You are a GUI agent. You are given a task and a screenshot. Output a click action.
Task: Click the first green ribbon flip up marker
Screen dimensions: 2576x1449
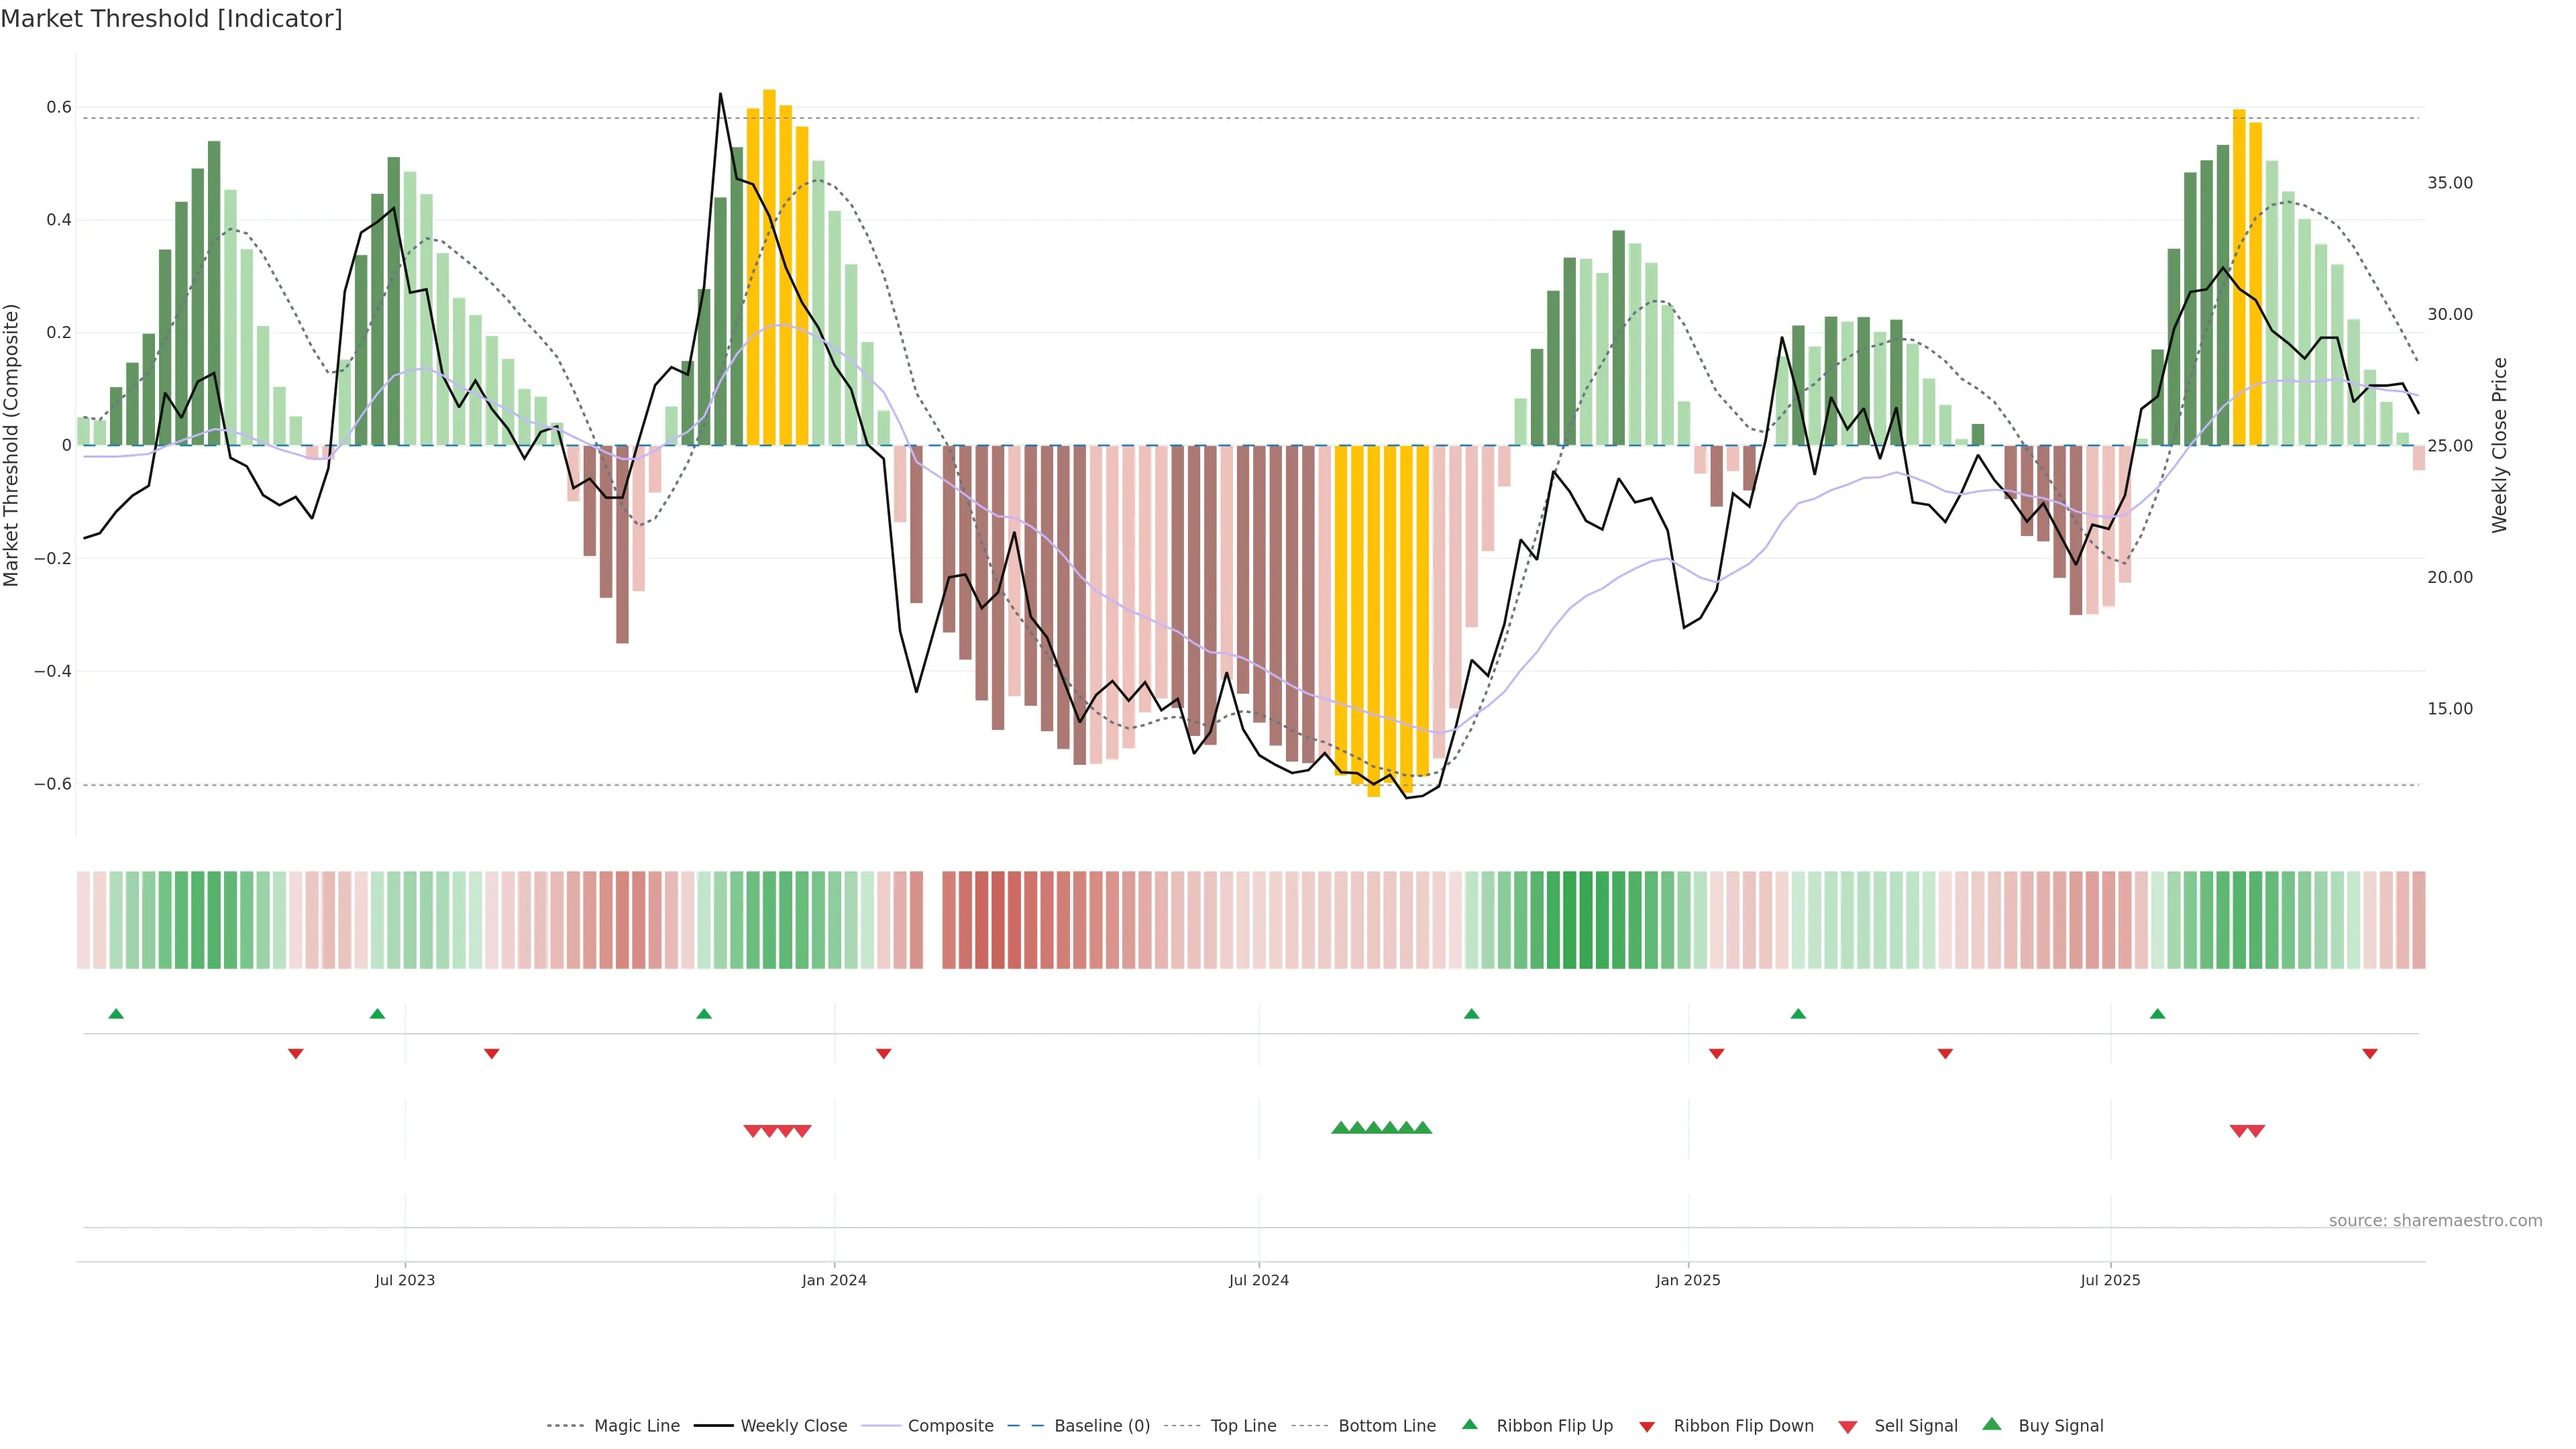pos(116,1014)
